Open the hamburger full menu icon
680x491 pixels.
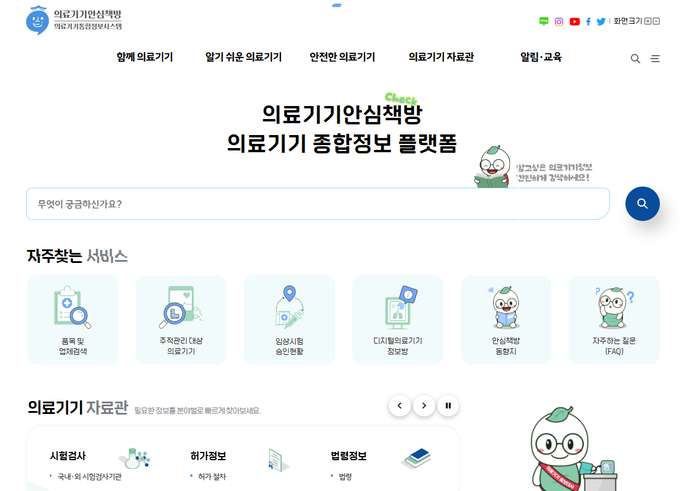point(655,59)
